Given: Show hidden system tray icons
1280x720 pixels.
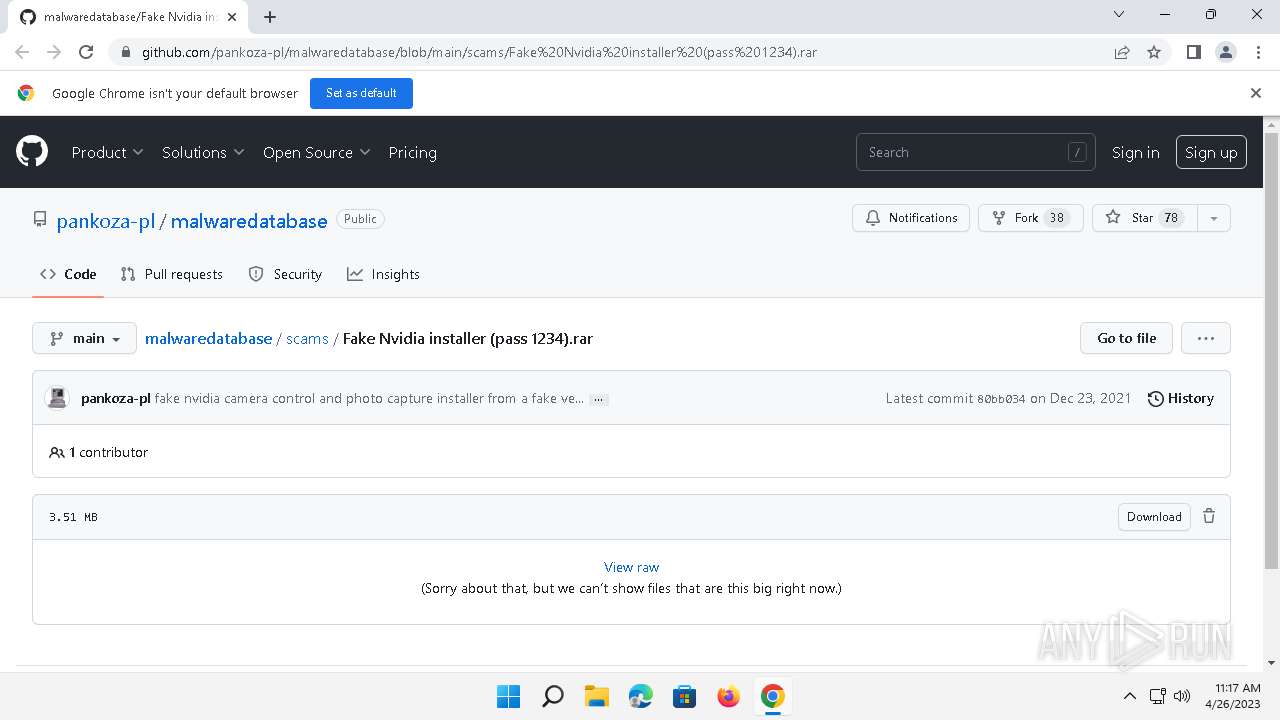Looking at the screenshot, I should [1129, 696].
